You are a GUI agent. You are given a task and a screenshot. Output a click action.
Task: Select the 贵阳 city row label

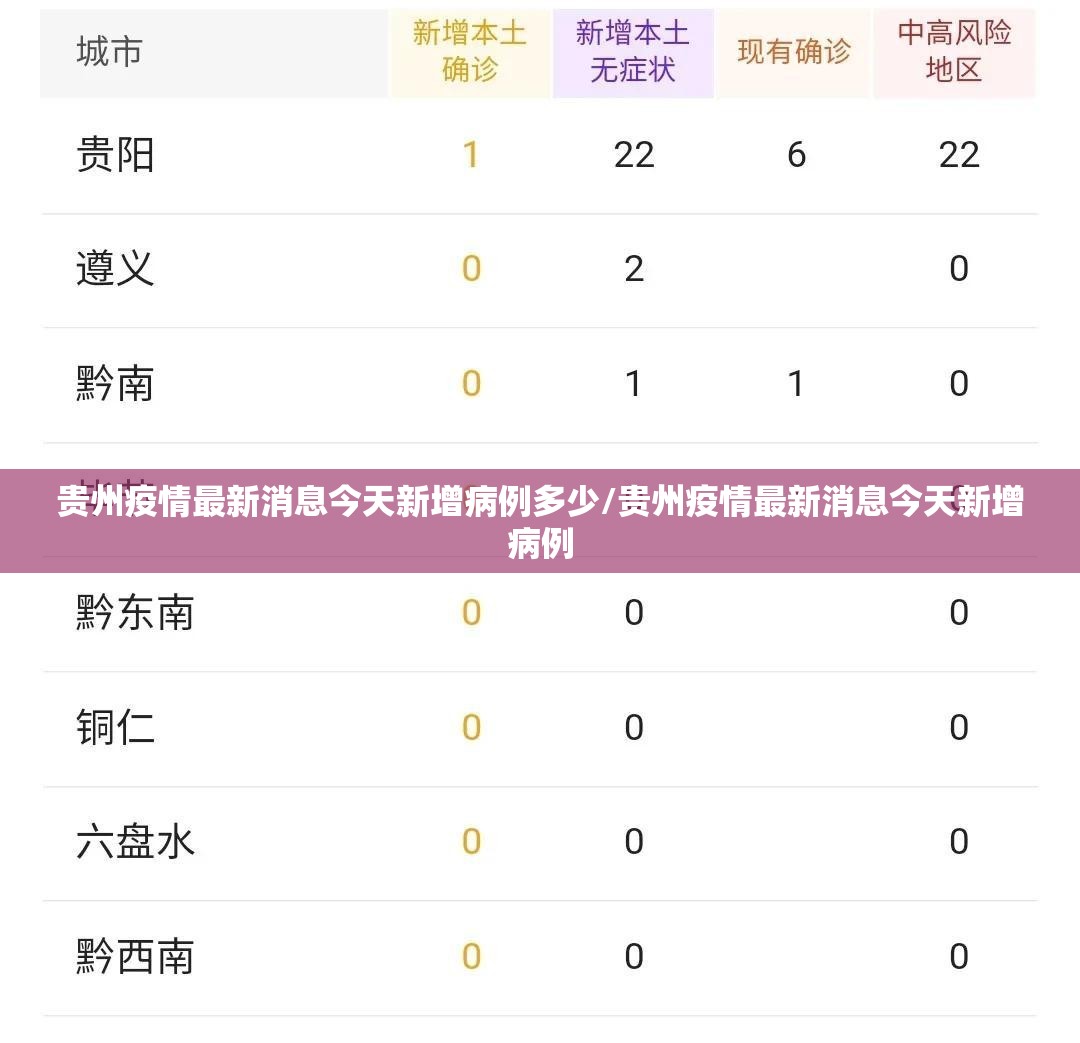(x=115, y=155)
